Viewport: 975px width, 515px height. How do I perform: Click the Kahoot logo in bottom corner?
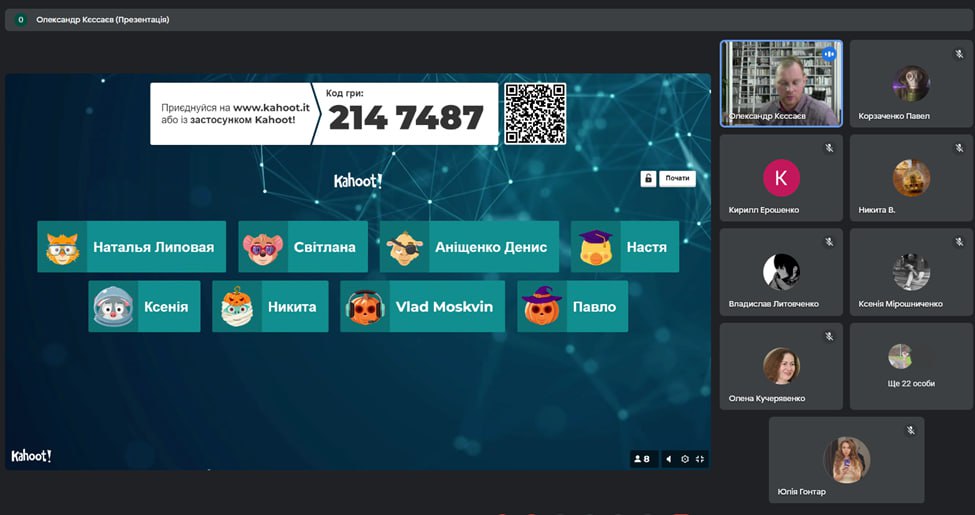[31, 456]
